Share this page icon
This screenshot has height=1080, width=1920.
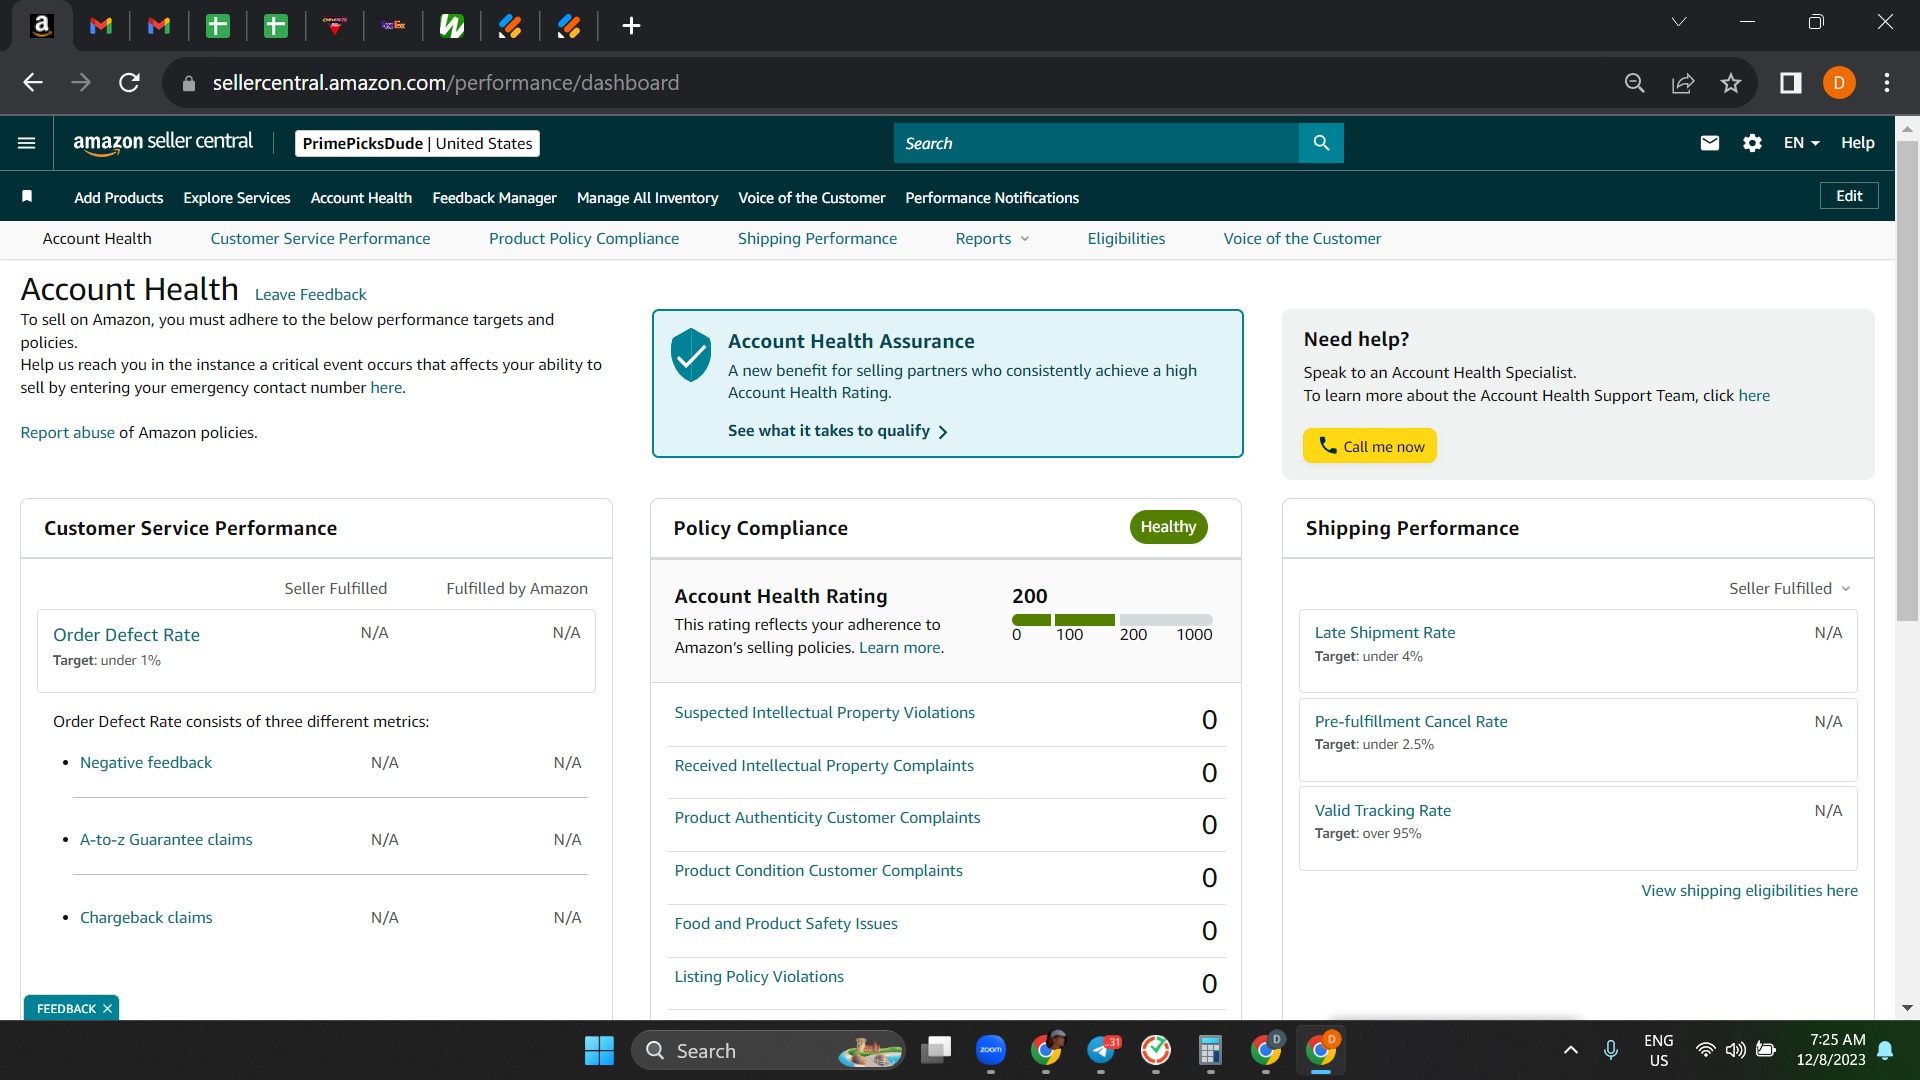click(1683, 83)
